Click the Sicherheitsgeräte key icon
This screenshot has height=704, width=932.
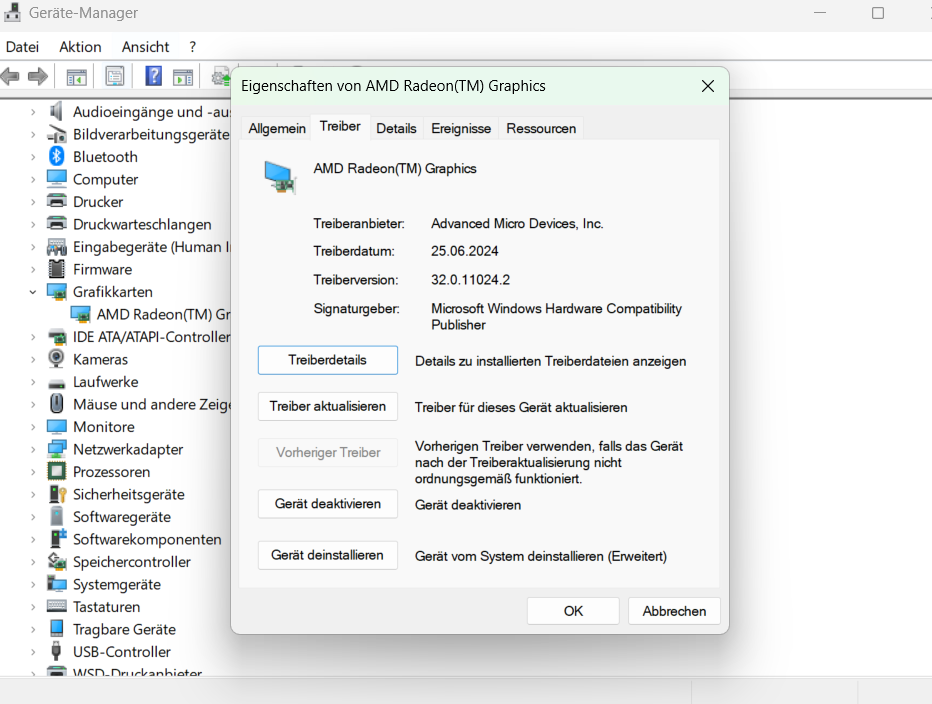(57, 494)
